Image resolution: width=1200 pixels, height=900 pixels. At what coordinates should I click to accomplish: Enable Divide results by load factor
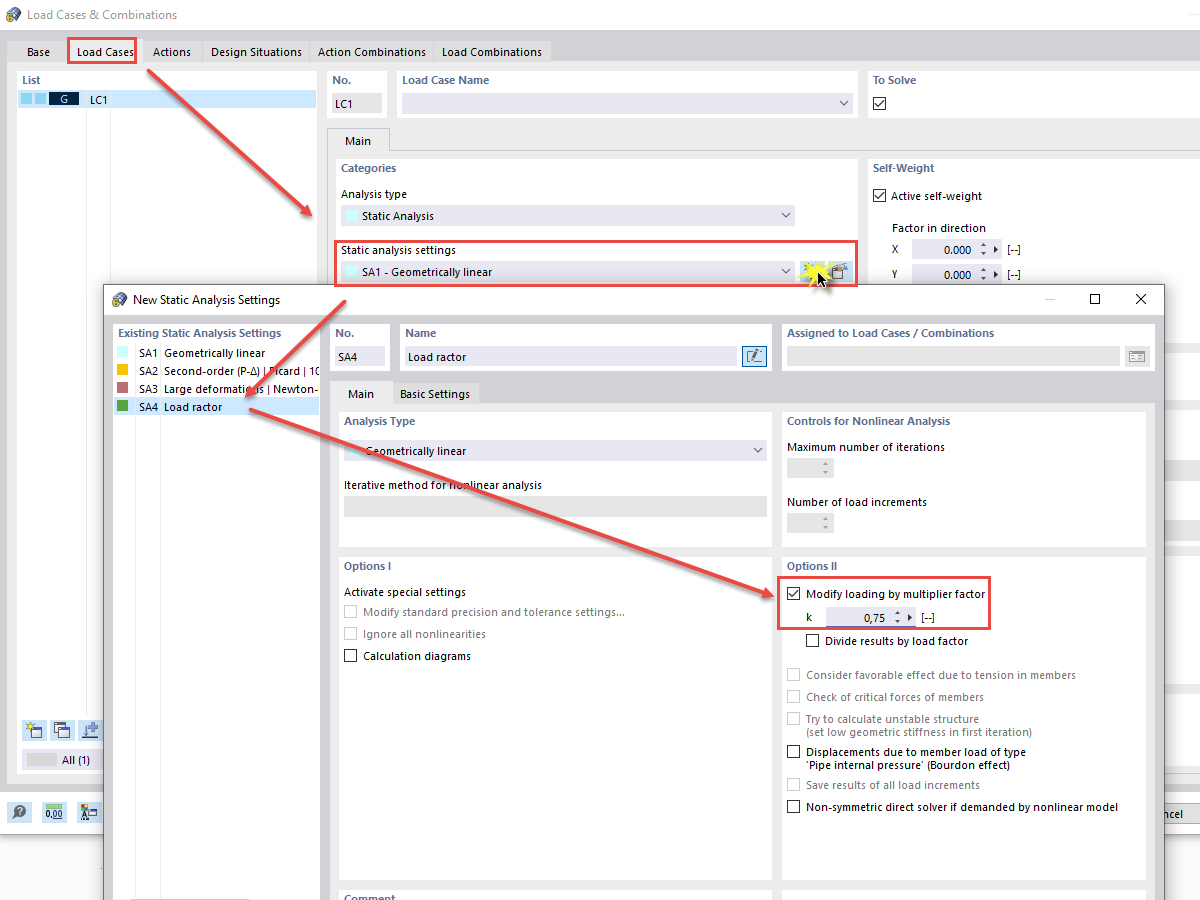[x=813, y=641]
